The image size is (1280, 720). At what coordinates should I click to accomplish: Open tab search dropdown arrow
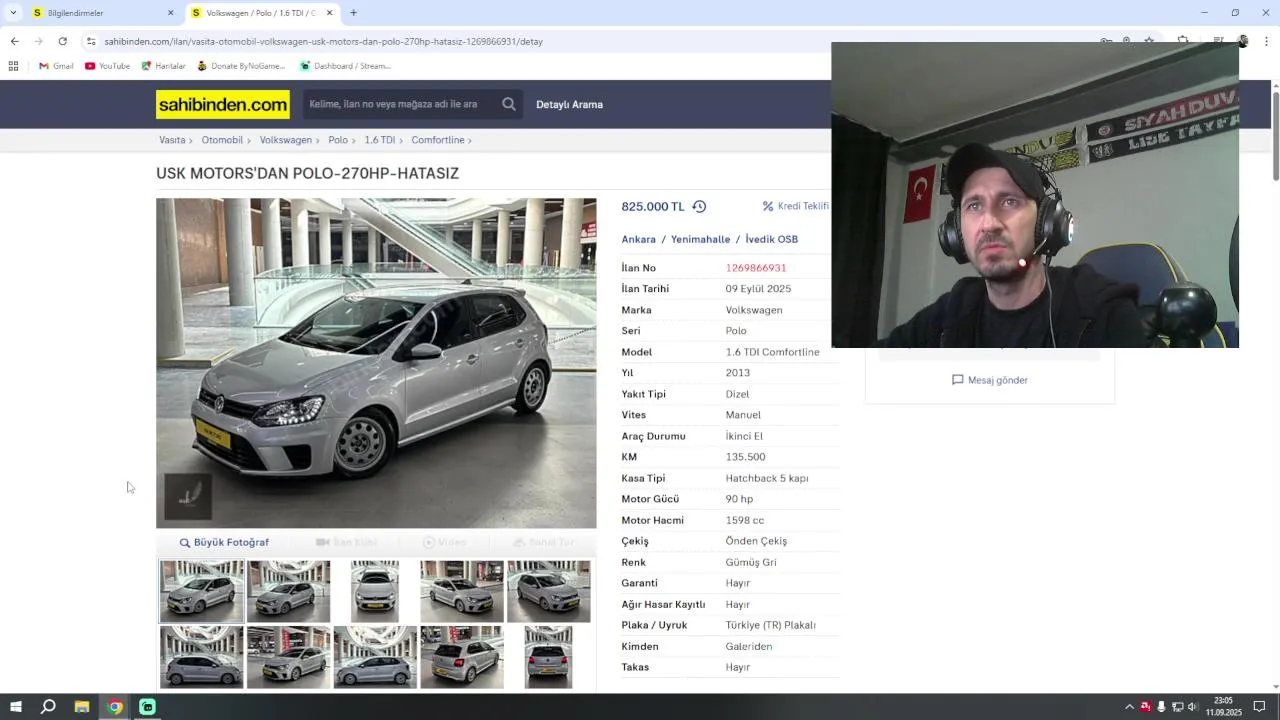click(13, 13)
